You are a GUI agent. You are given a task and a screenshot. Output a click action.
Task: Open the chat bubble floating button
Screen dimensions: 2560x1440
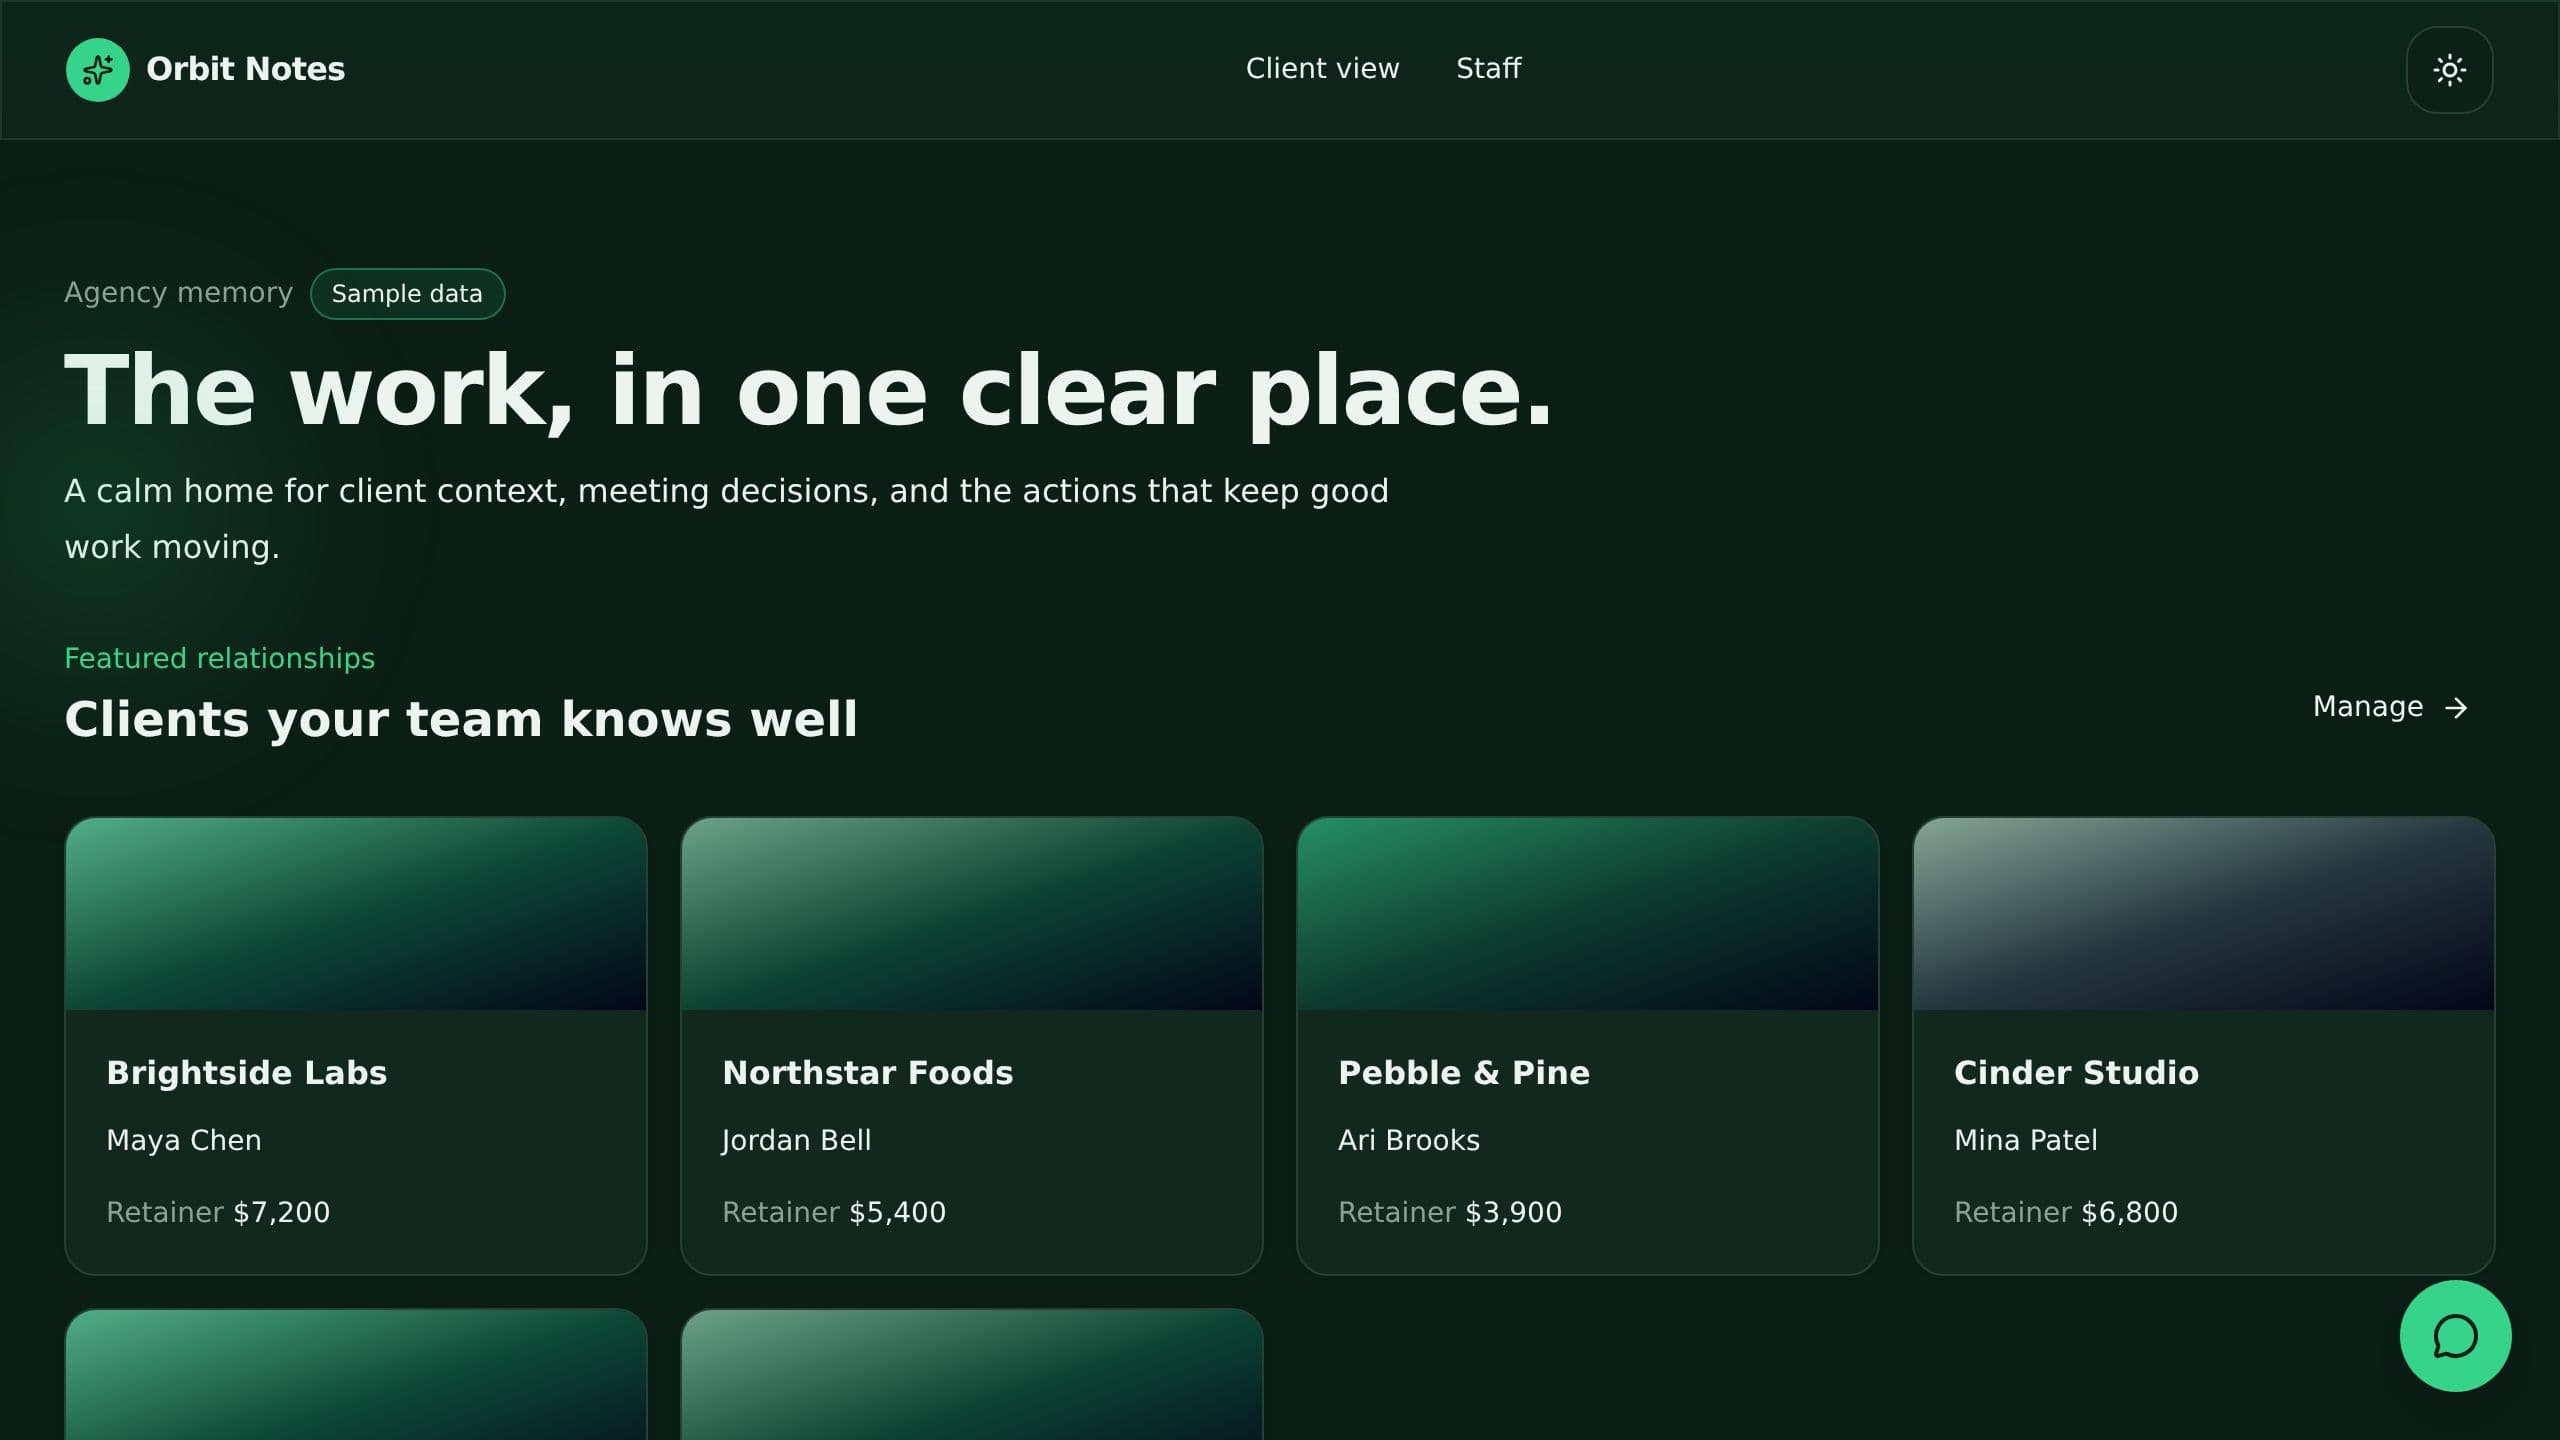click(2455, 1336)
